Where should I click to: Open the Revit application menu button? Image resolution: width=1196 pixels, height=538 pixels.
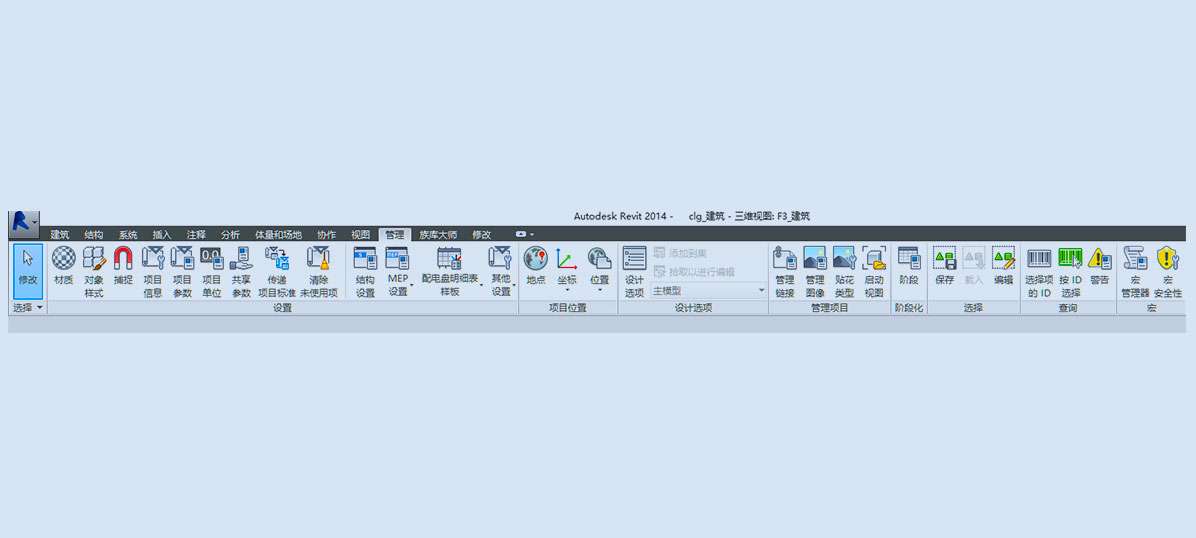click(23, 224)
